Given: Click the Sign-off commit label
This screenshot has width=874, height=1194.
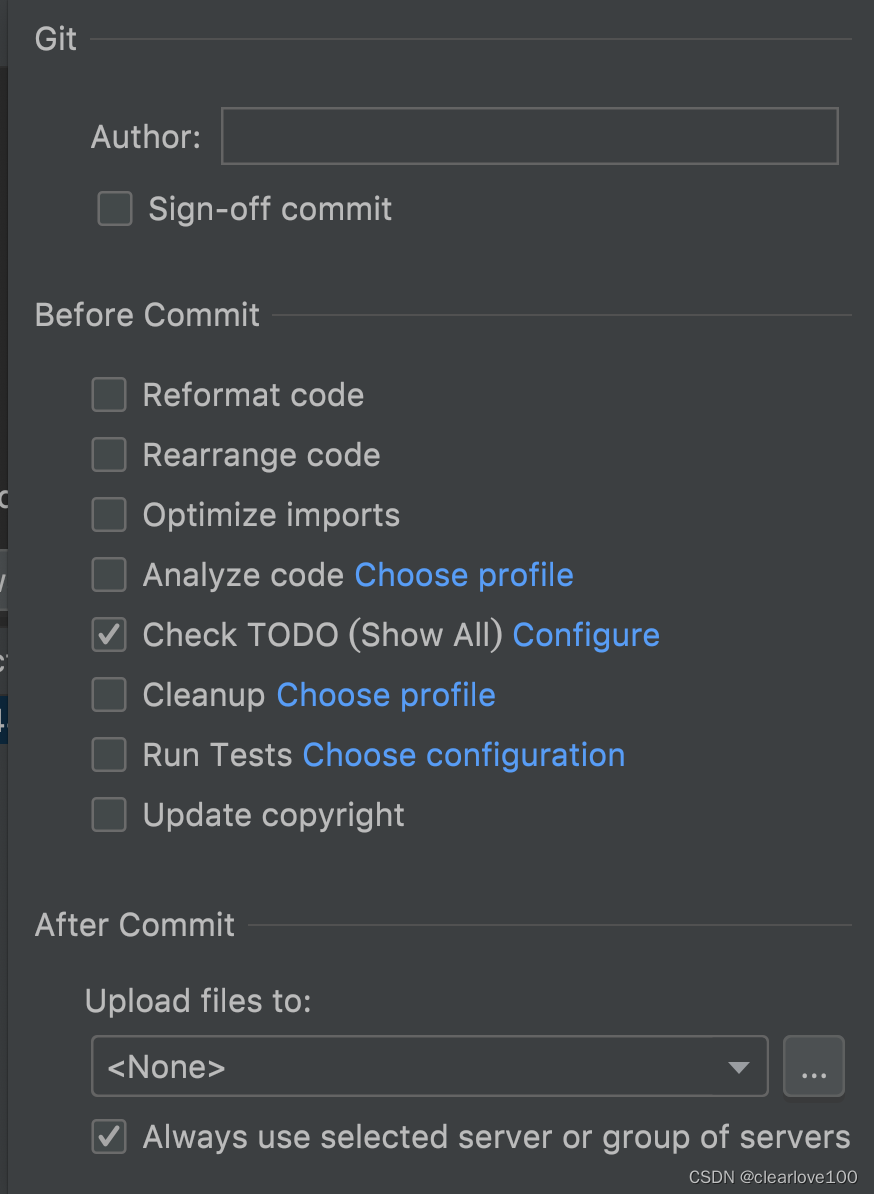Looking at the screenshot, I should click(270, 209).
